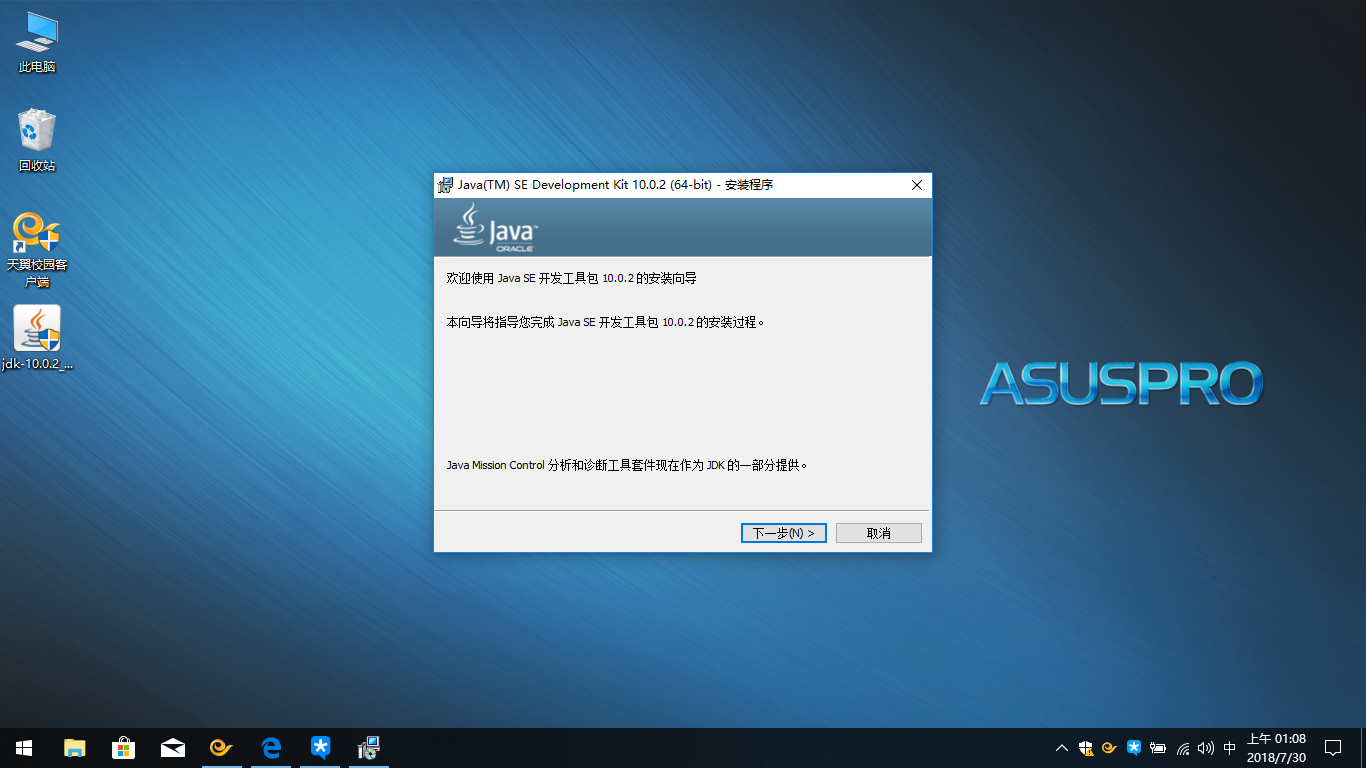Image resolution: width=1366 pixels, height=768 pixels.
Task: Click the 本向导将指导您完成 description line
Action: click(606, 322)
